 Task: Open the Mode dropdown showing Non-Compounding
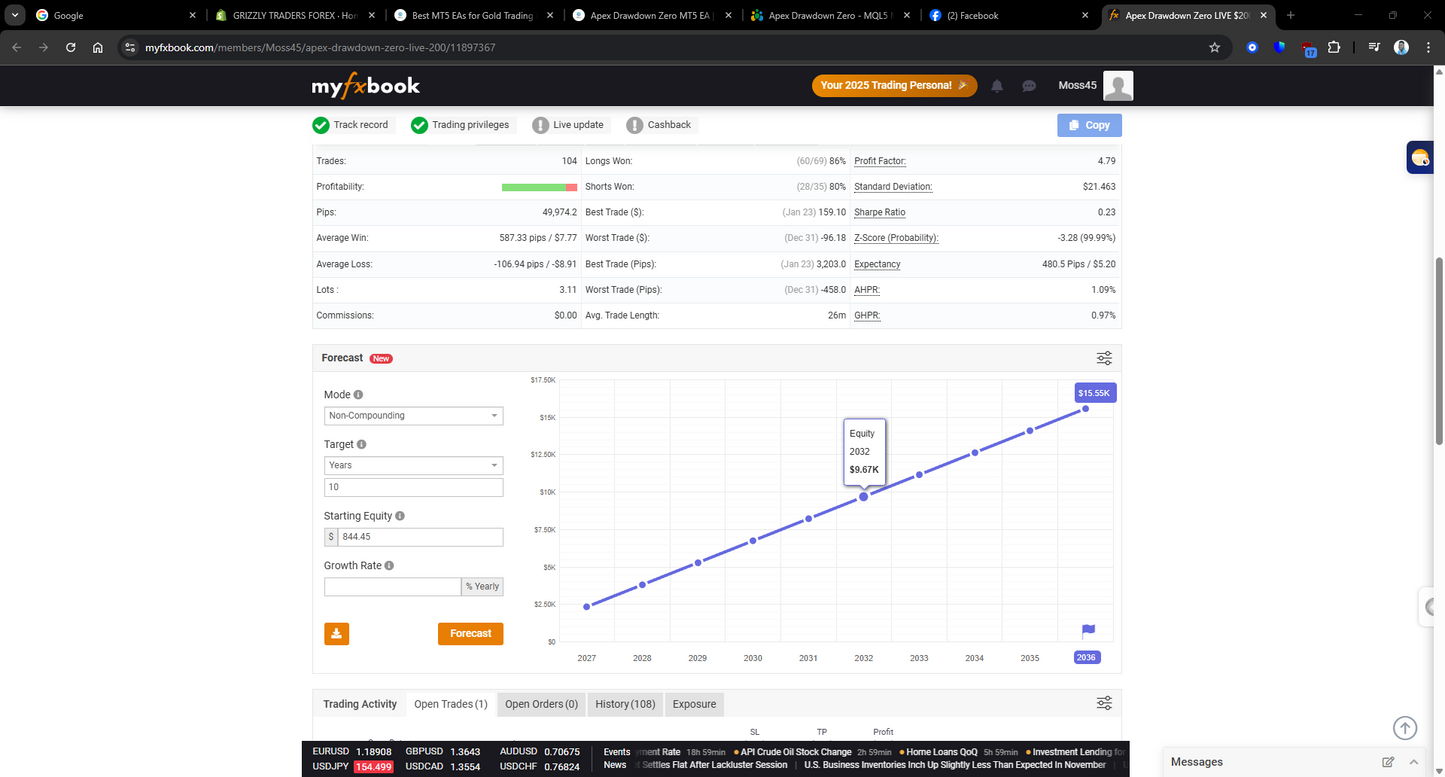pos(413,415)
